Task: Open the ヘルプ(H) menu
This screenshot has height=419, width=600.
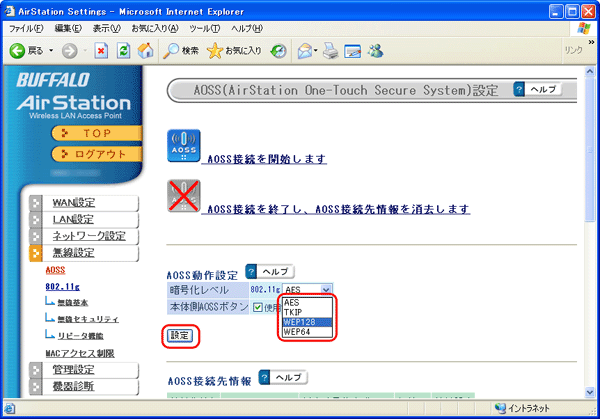Action: click(x=247, y=28)
